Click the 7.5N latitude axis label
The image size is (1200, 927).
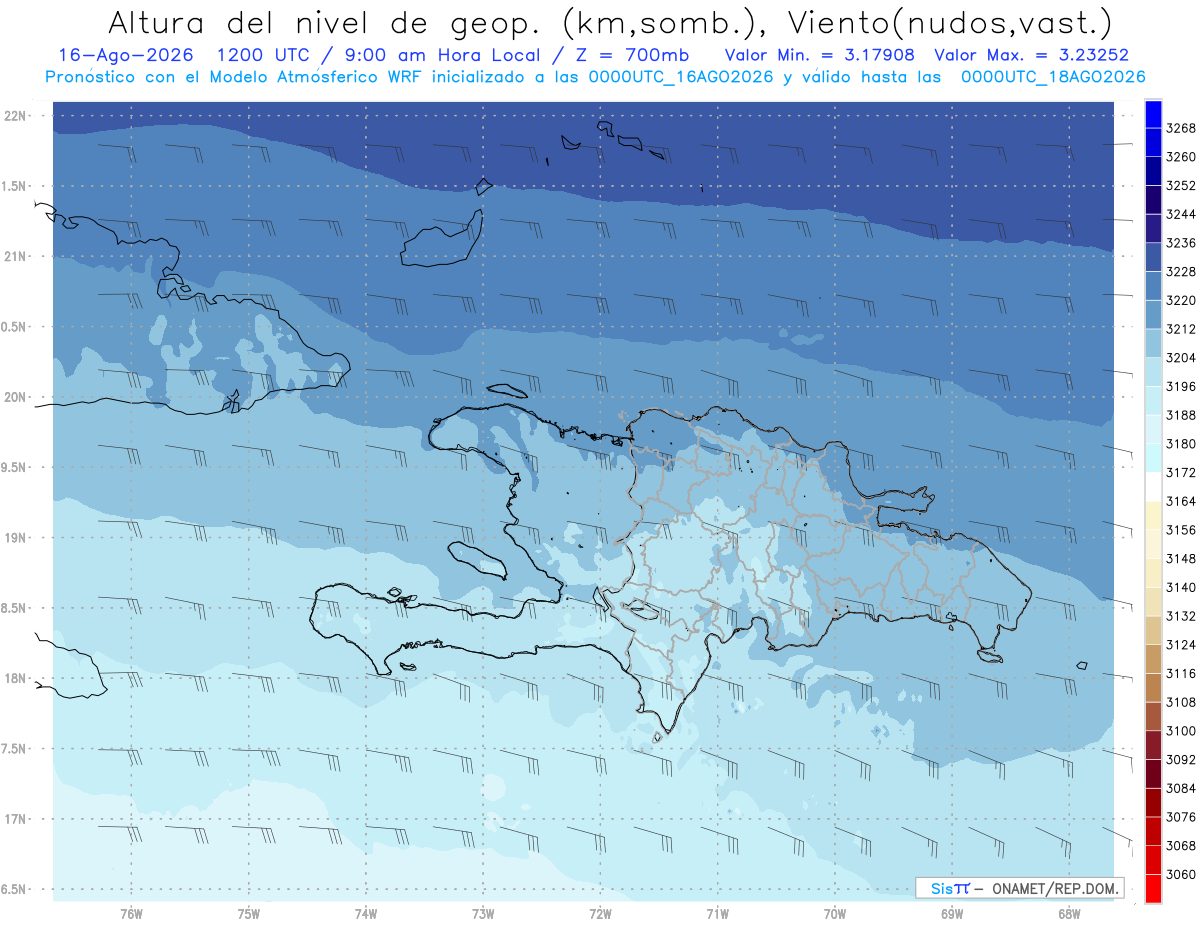point(15,748)
